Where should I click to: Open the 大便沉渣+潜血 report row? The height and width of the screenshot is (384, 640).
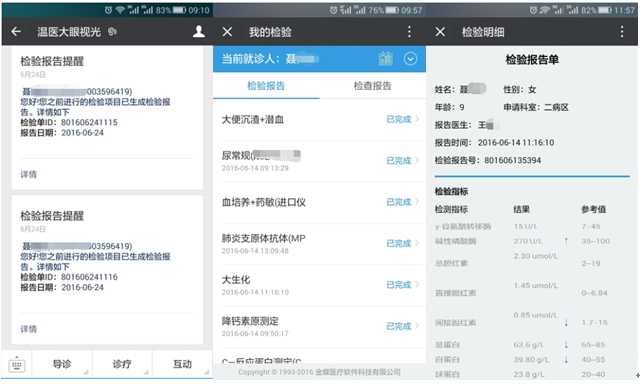point(320,120)
